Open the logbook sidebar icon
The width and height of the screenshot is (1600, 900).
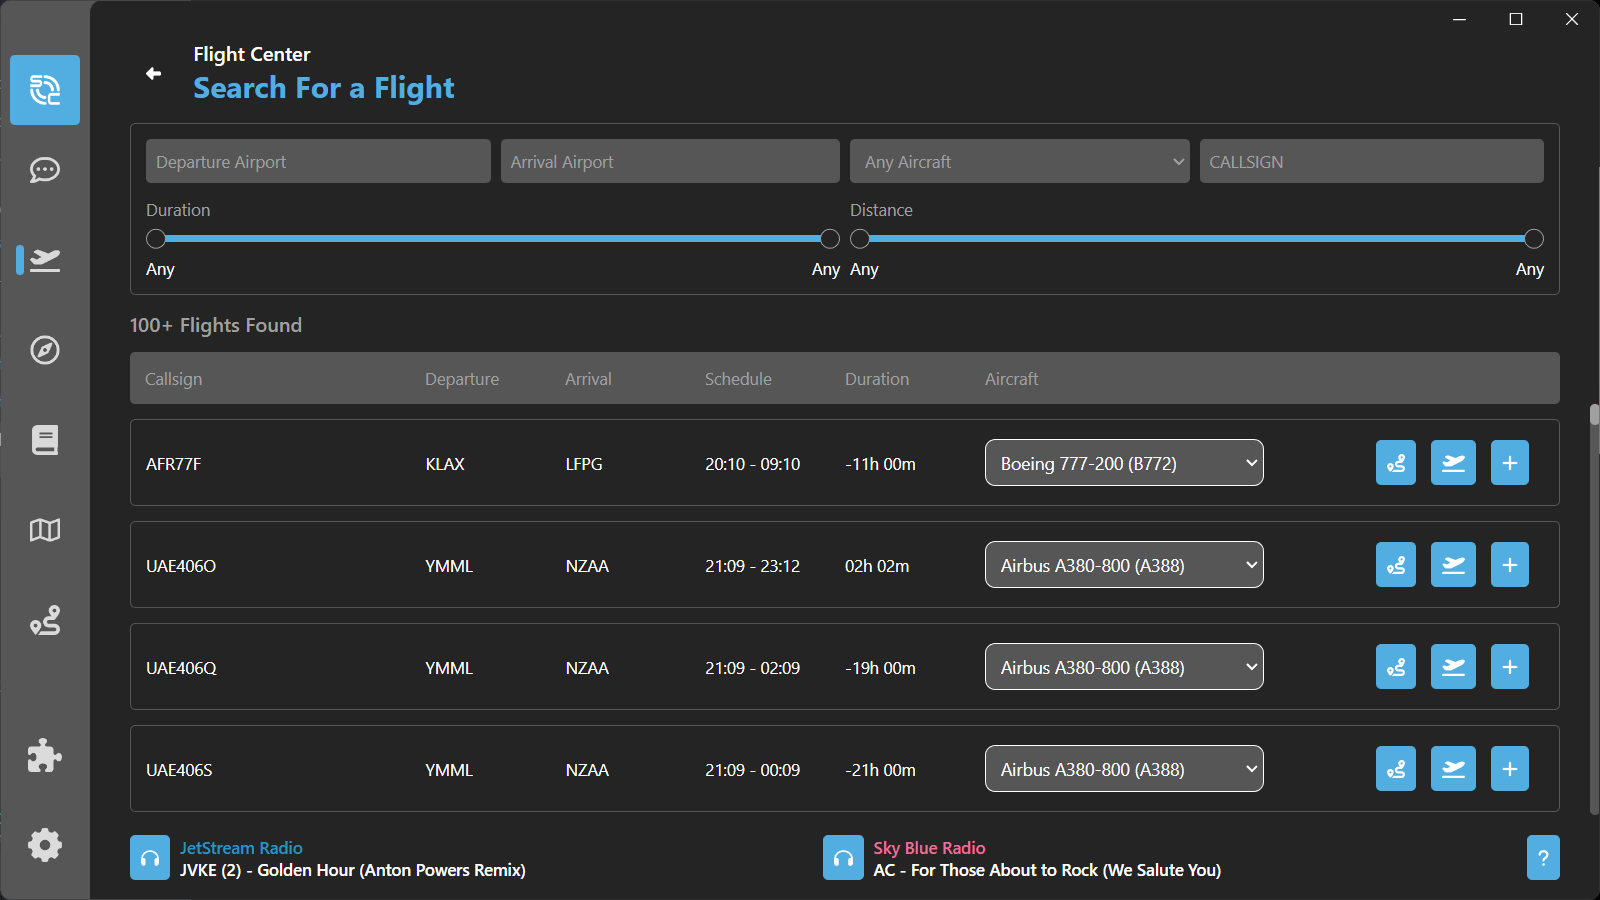(45, 440)
